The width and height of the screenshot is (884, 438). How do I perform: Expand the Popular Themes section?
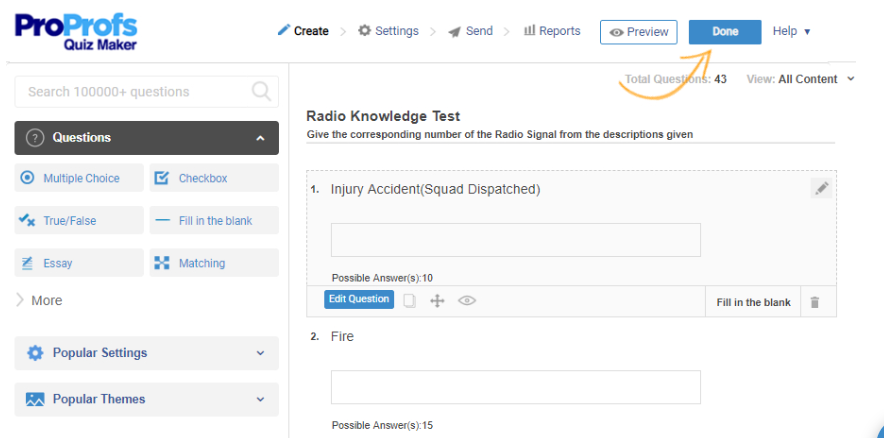coord(146,399)
